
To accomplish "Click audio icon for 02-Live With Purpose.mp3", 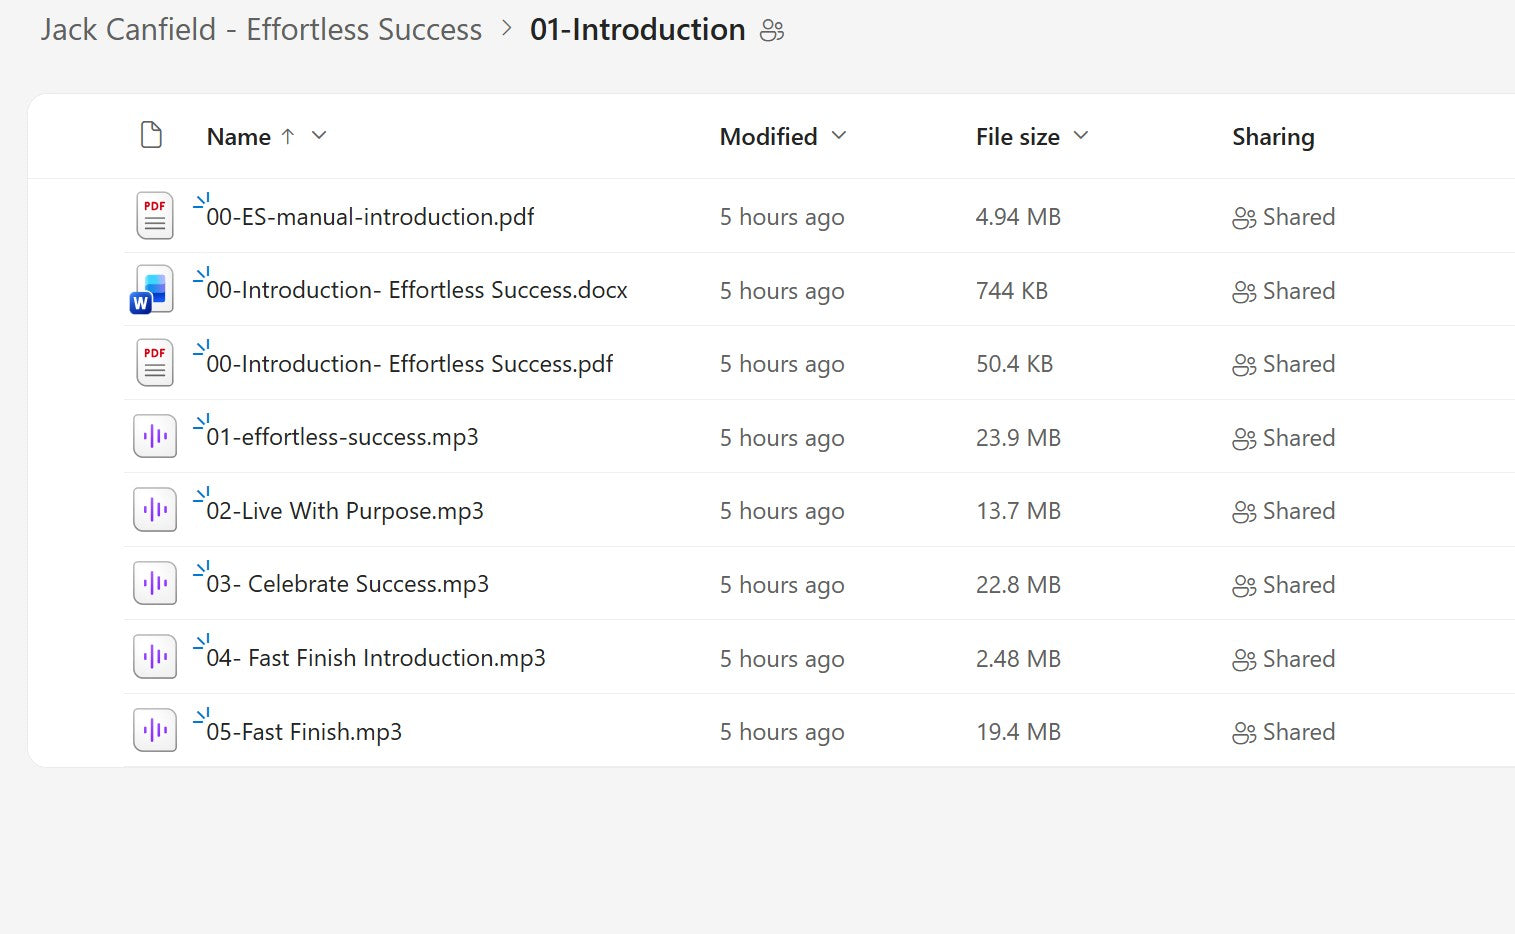I will (x=155, y=510).
